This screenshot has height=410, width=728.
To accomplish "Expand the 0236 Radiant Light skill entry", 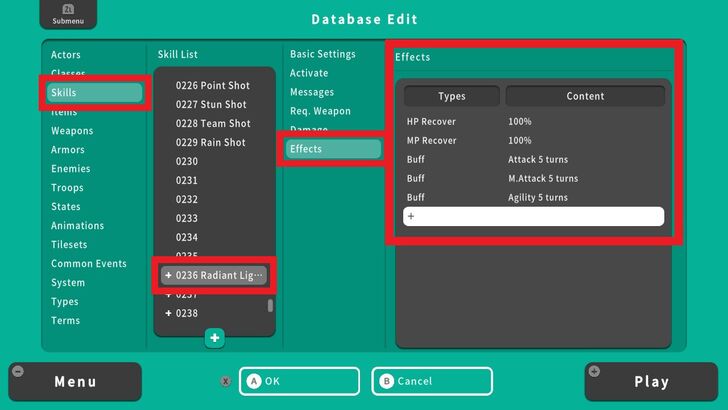I will (x=168, y=275).
